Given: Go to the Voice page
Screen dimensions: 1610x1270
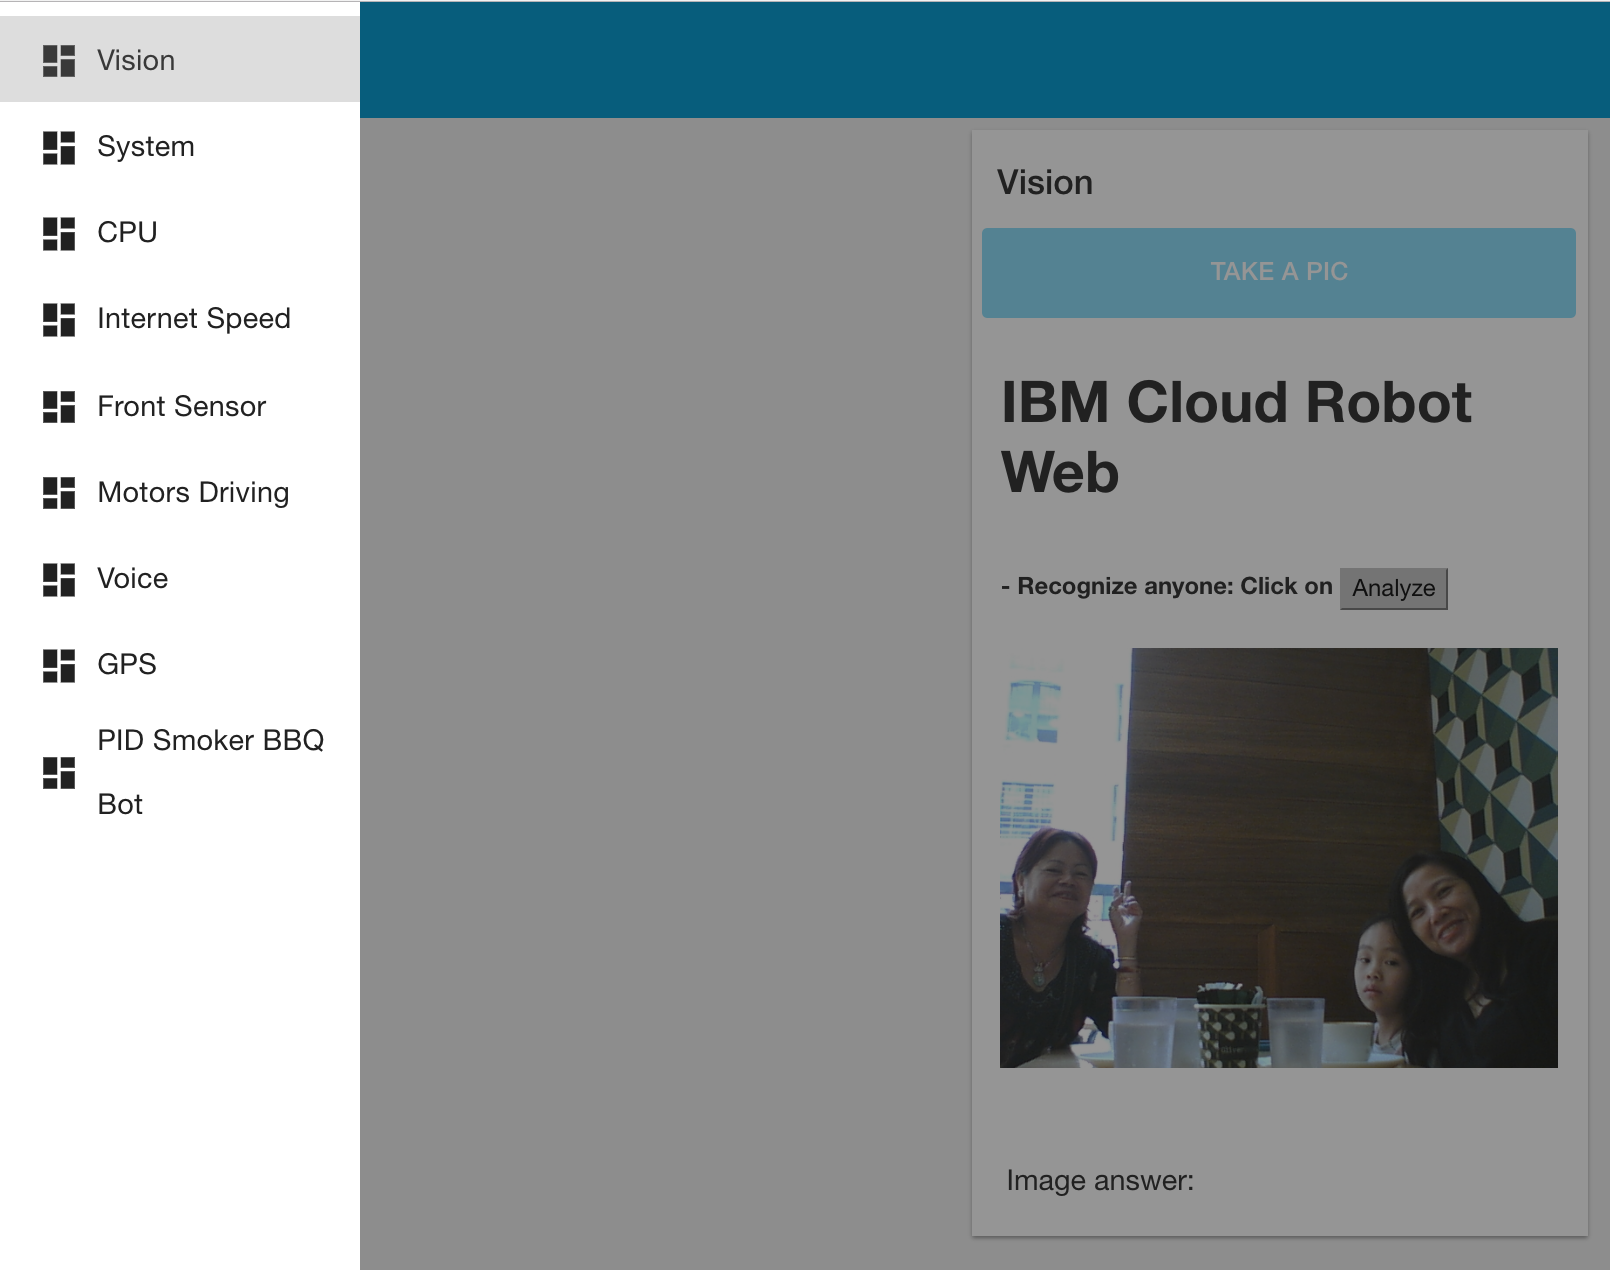Looking at the screenshot, I should point(132,577).
